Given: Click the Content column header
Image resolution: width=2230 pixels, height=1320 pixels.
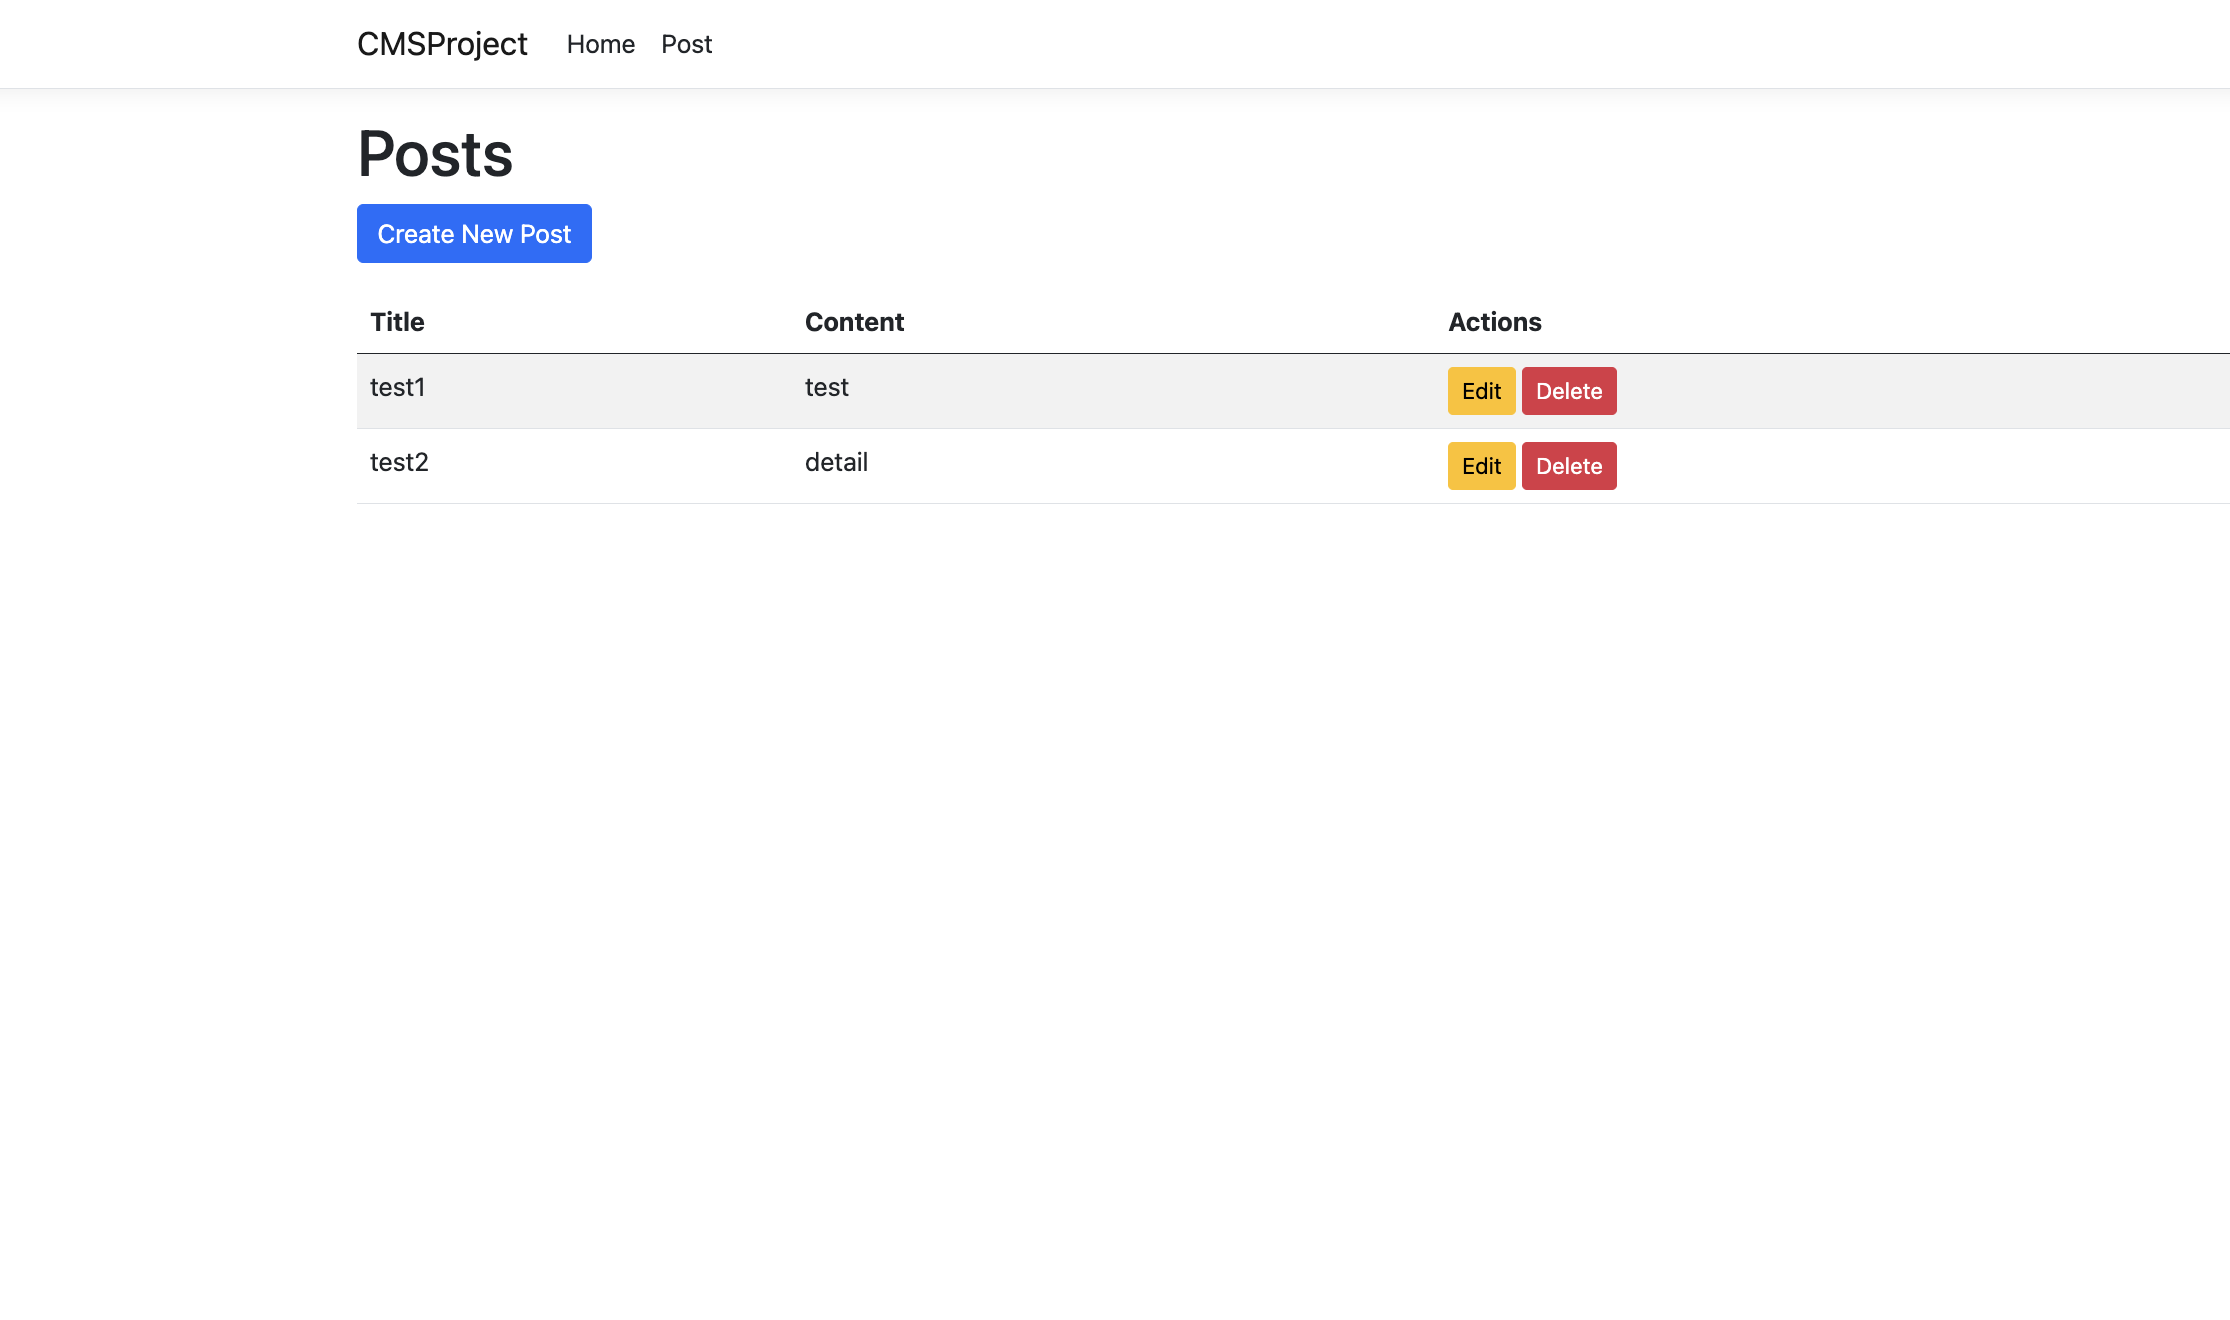Looking at the screenshot, I should pos(854,322).
